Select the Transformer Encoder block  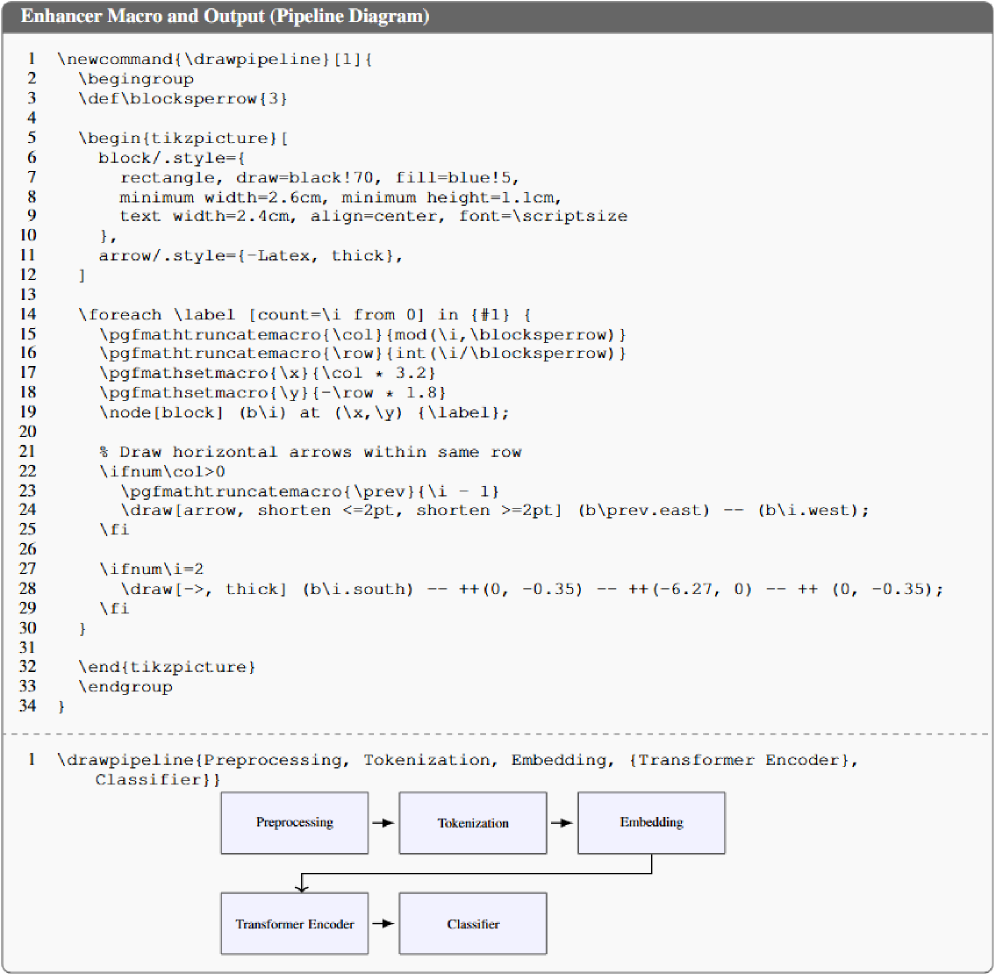click(x=294, y=924)
